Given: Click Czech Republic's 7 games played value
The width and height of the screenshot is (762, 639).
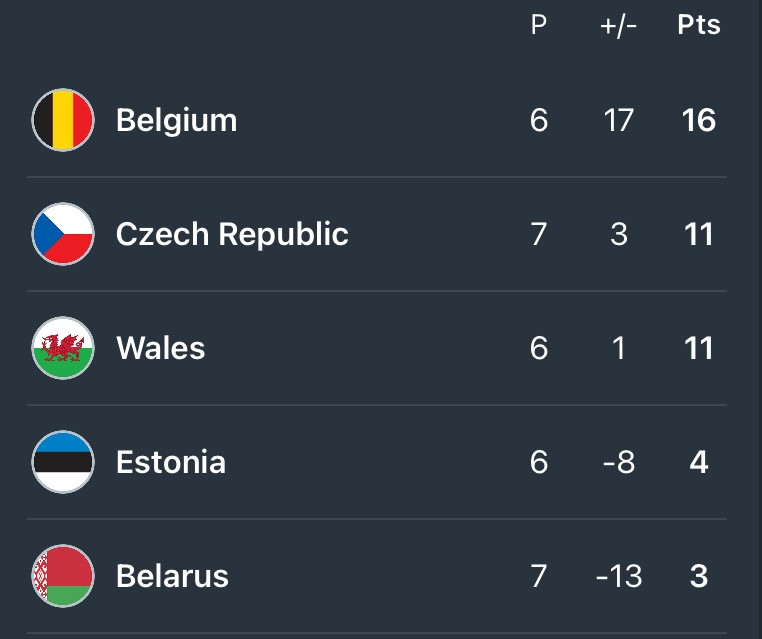Looking at the screenshot, I should 538,234.
